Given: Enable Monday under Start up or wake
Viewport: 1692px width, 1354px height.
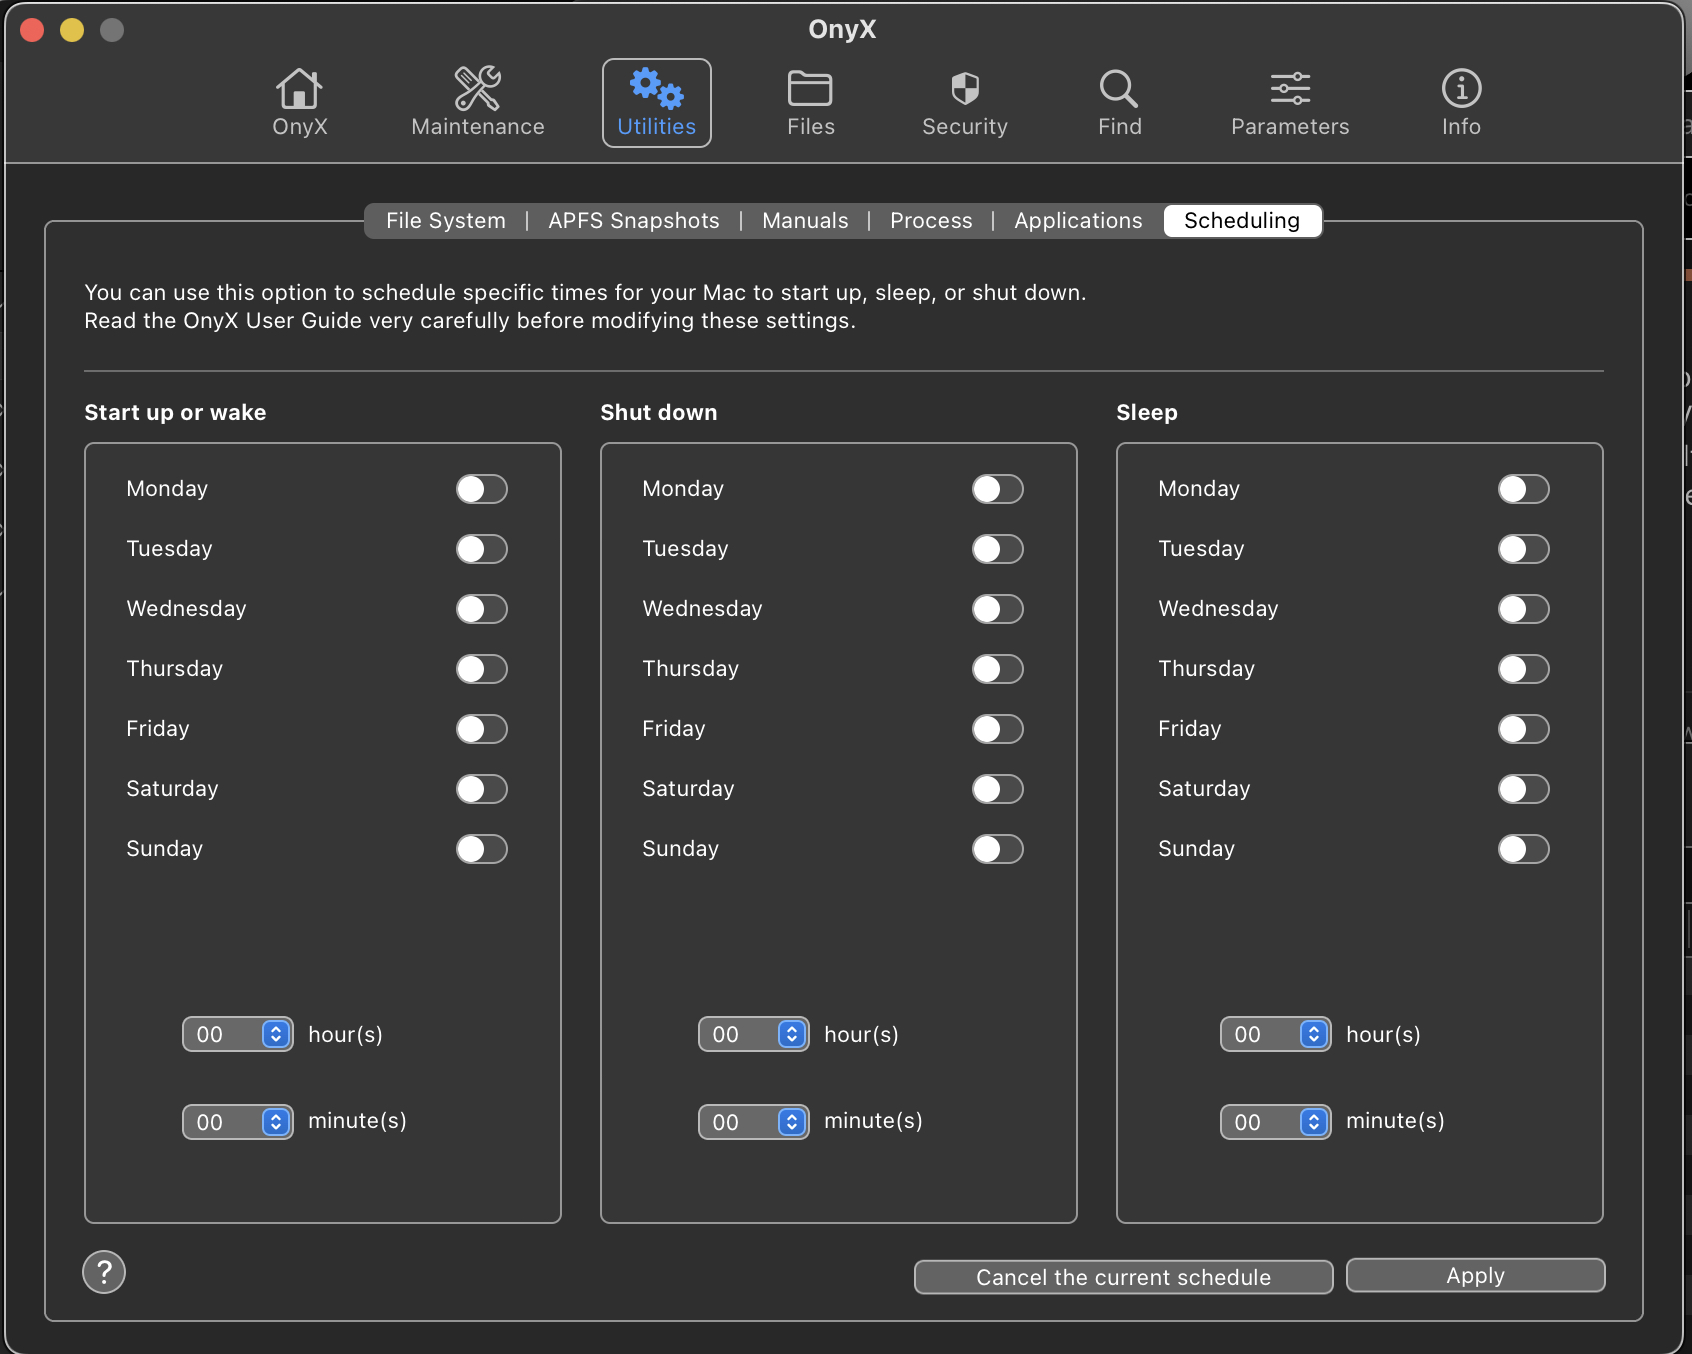Looking at the screenshot, I should pyautogui.click(x=482, y=489).
